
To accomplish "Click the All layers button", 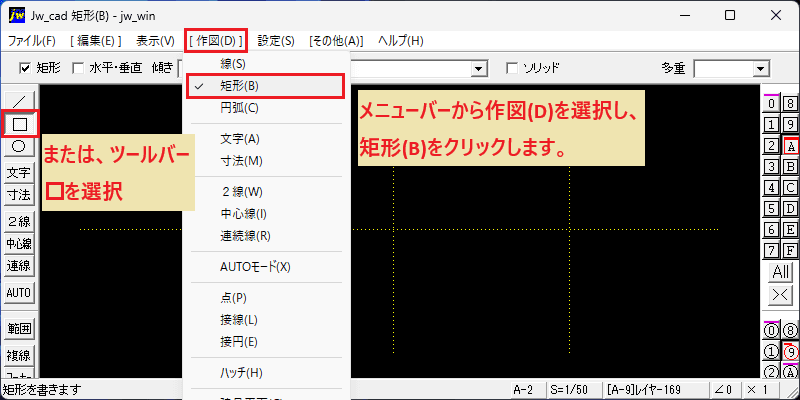I will pyautogui.click(x=781, y=272).
